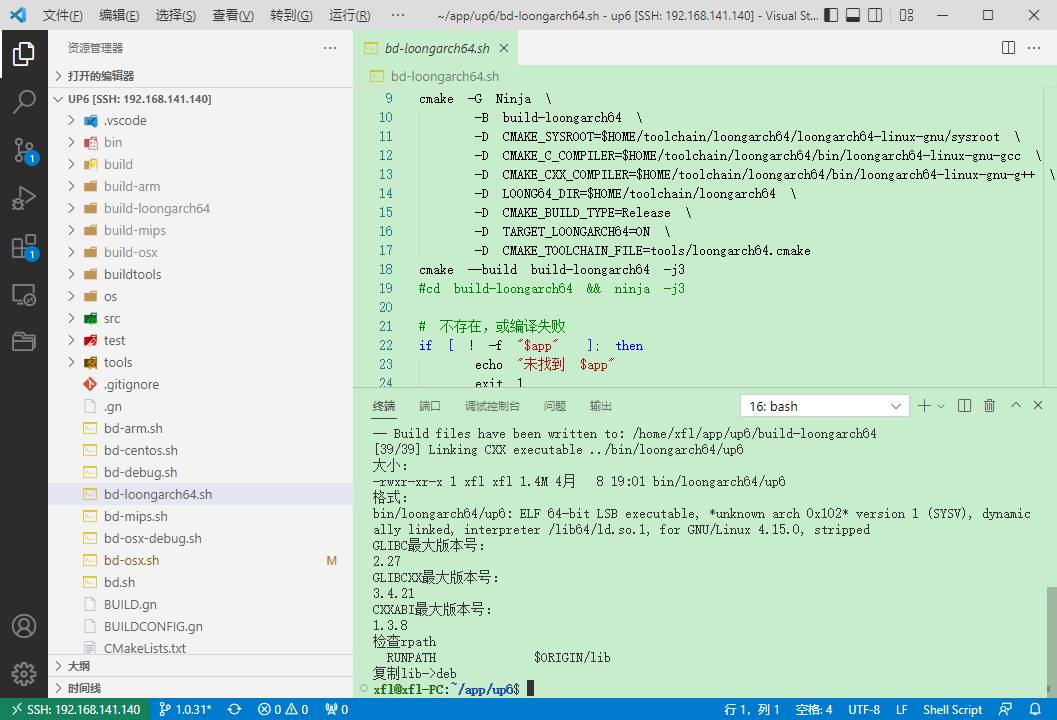Click the SSH: 192.168.141.140 remote indicator

75,709
